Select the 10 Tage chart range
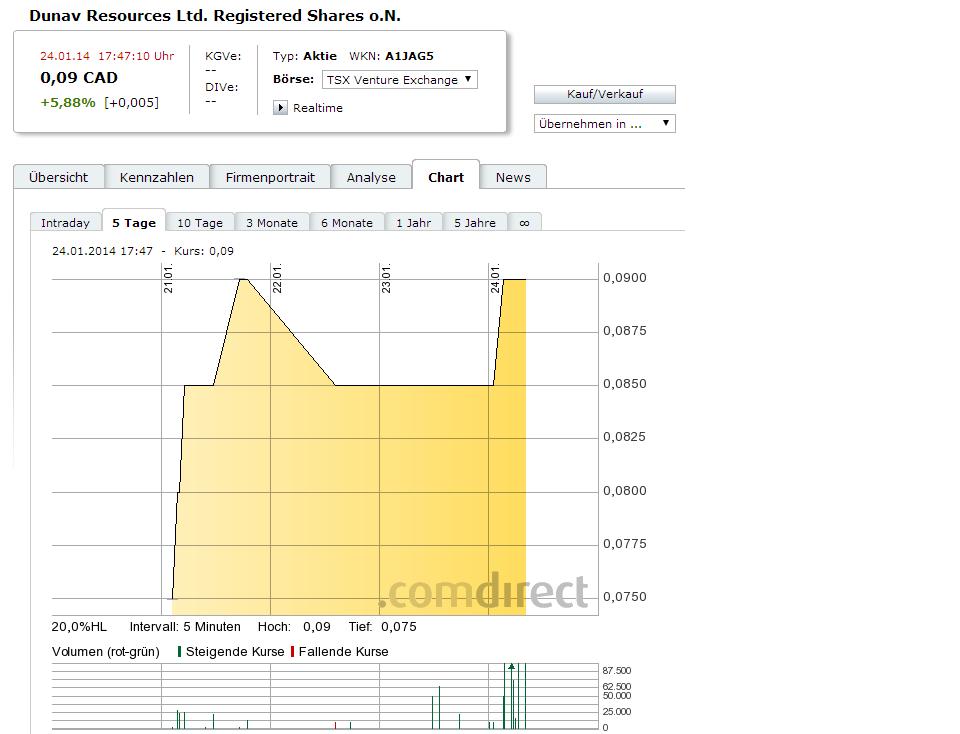 click(200, 223)
